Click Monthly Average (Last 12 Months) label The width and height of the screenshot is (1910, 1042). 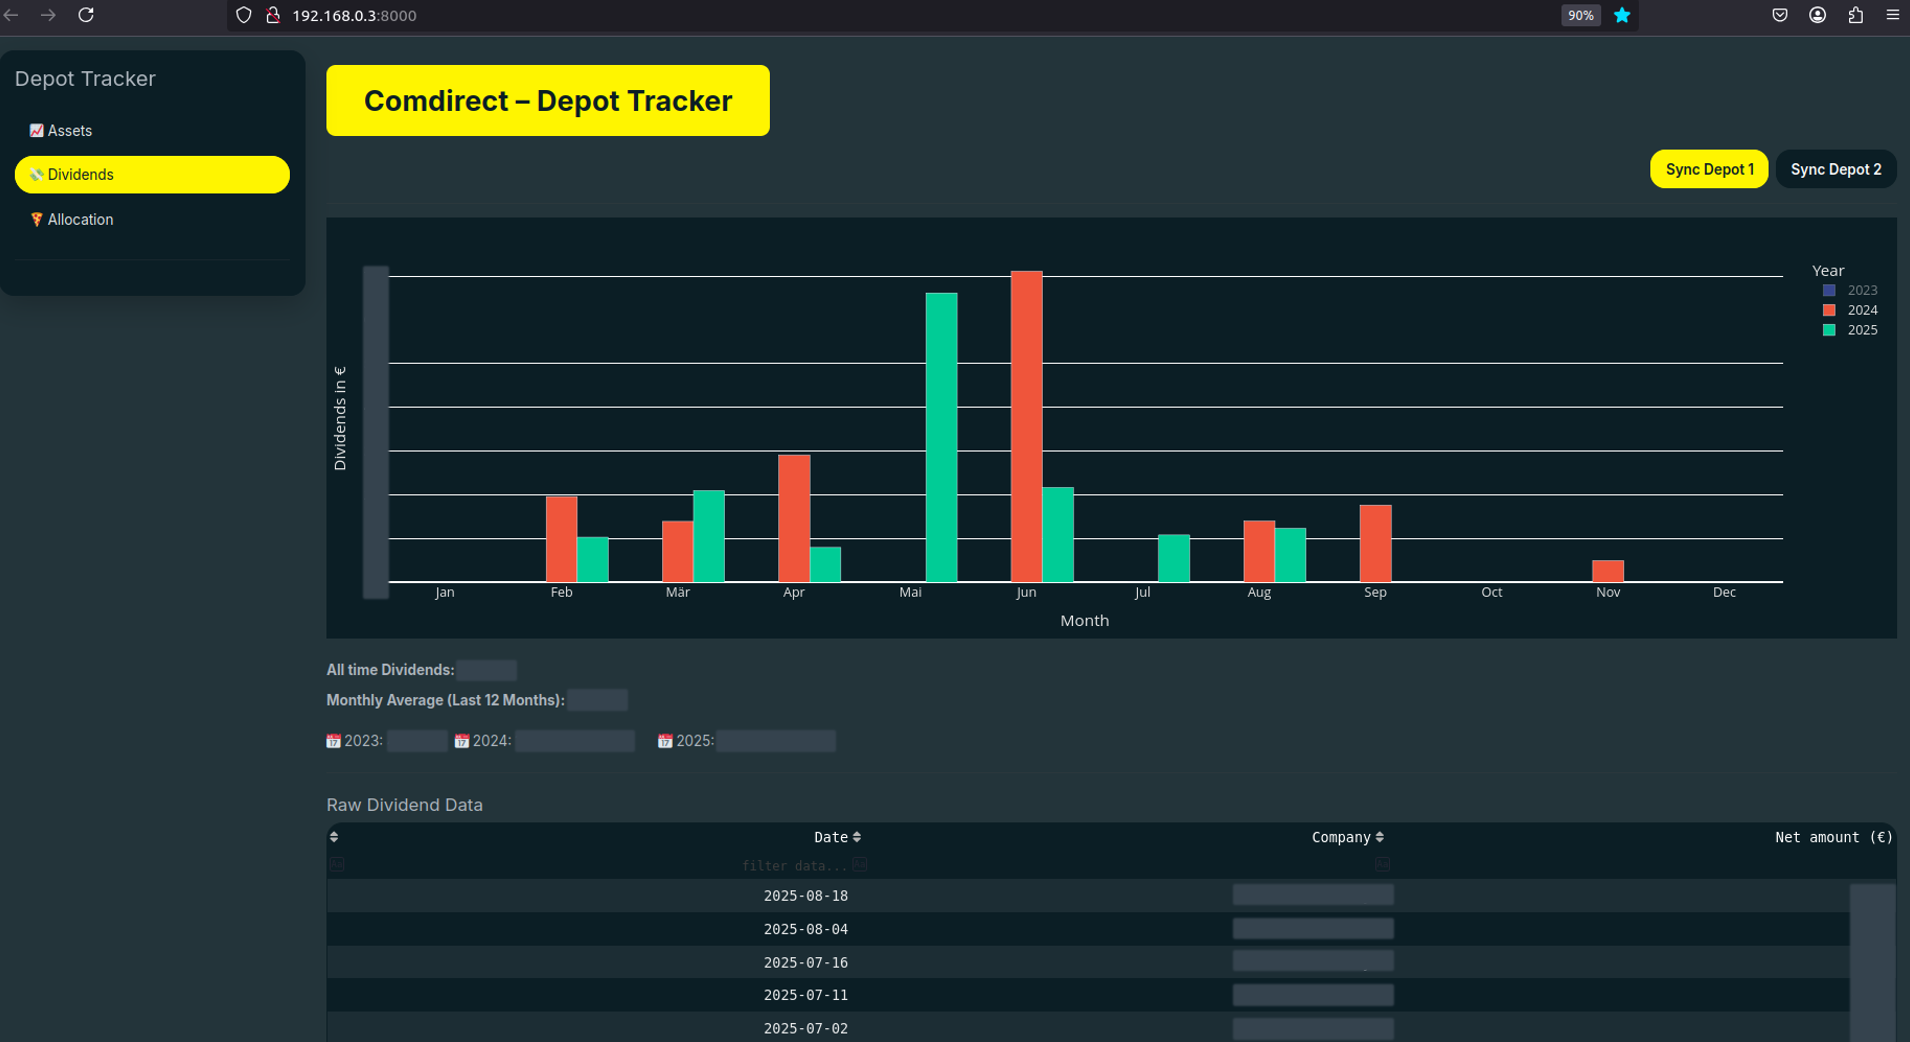click(445, 700)
